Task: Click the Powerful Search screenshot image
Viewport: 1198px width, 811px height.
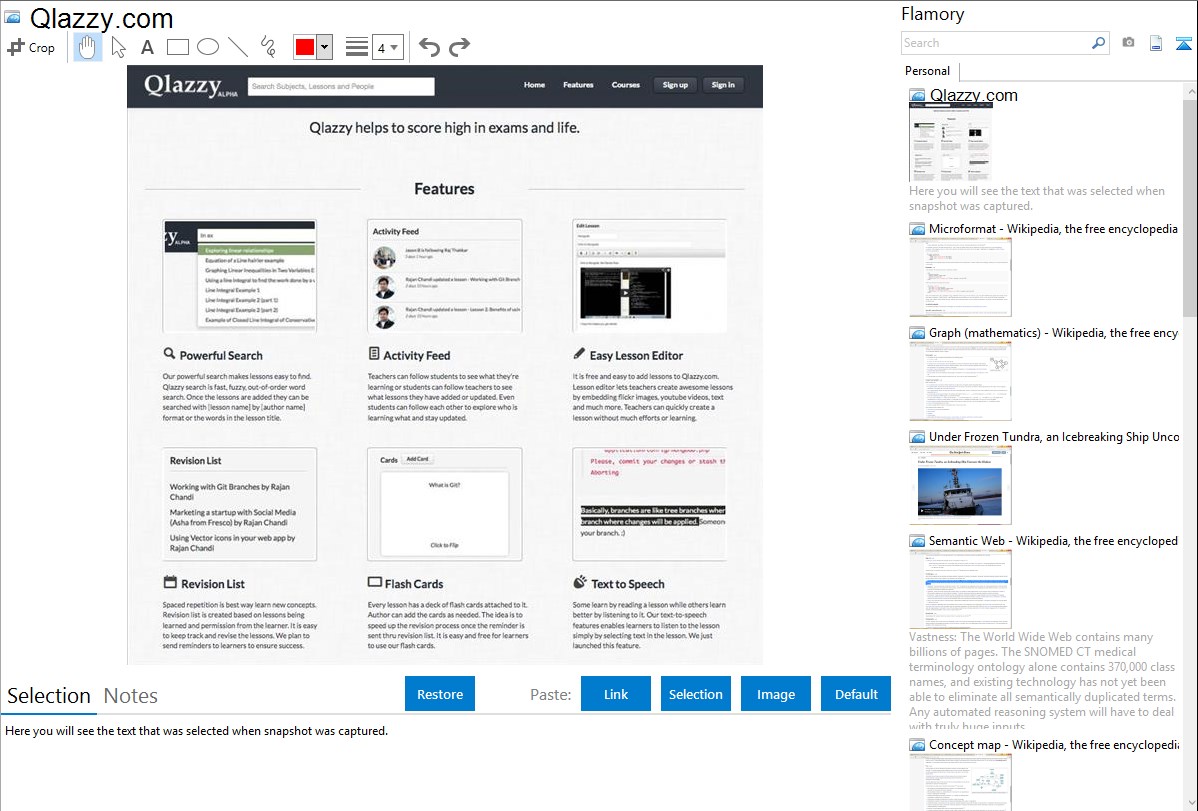Action: [x=239, y=276]
